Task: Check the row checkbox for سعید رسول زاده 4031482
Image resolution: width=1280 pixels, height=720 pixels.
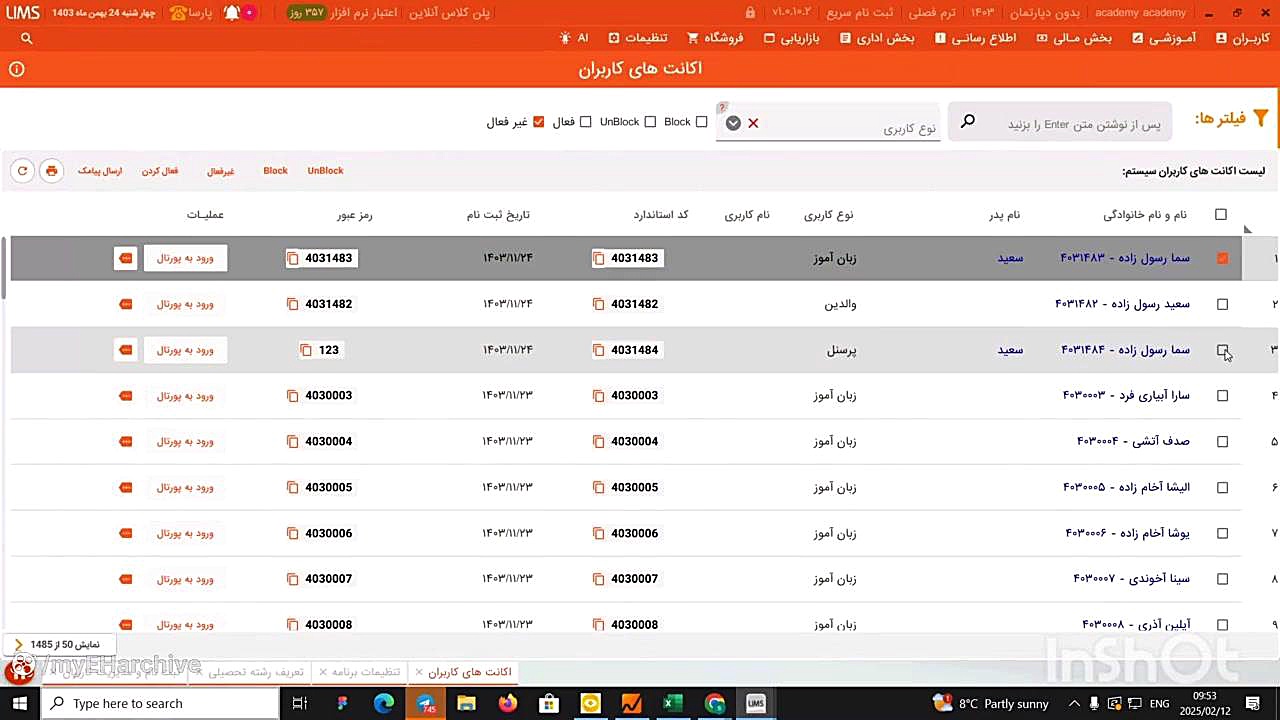Action: (1222, 304)
